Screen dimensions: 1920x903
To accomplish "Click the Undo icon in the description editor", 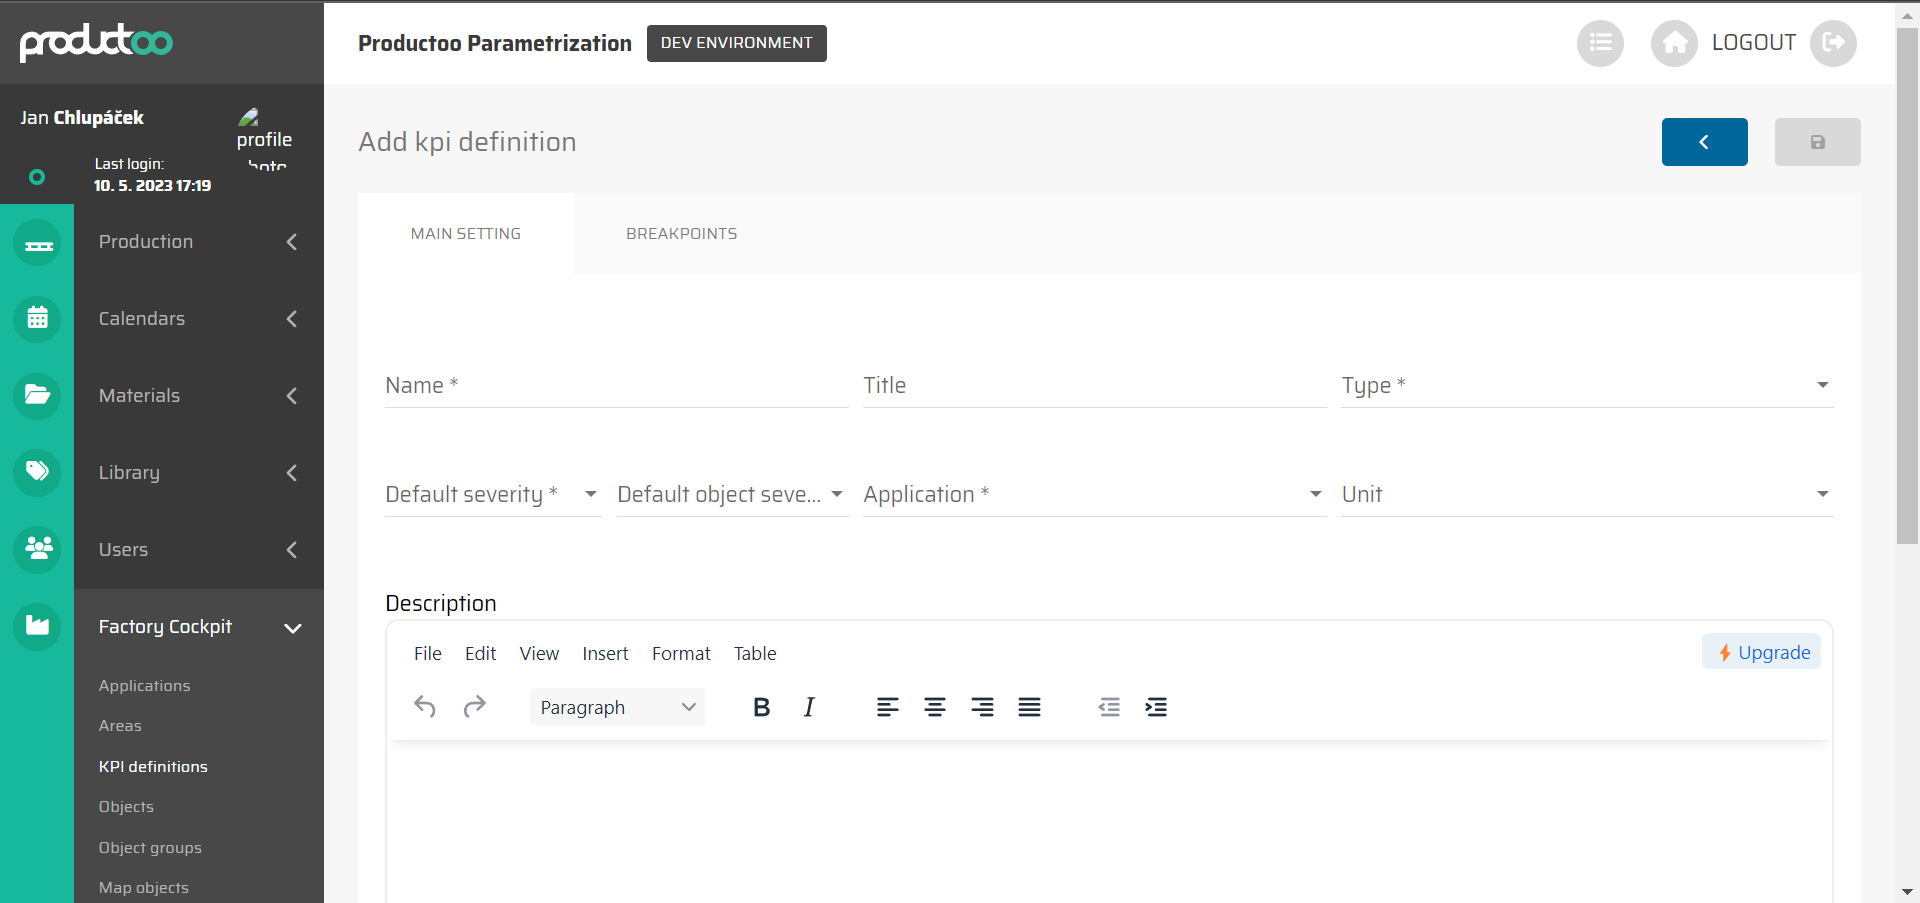I will coord(425,707).
